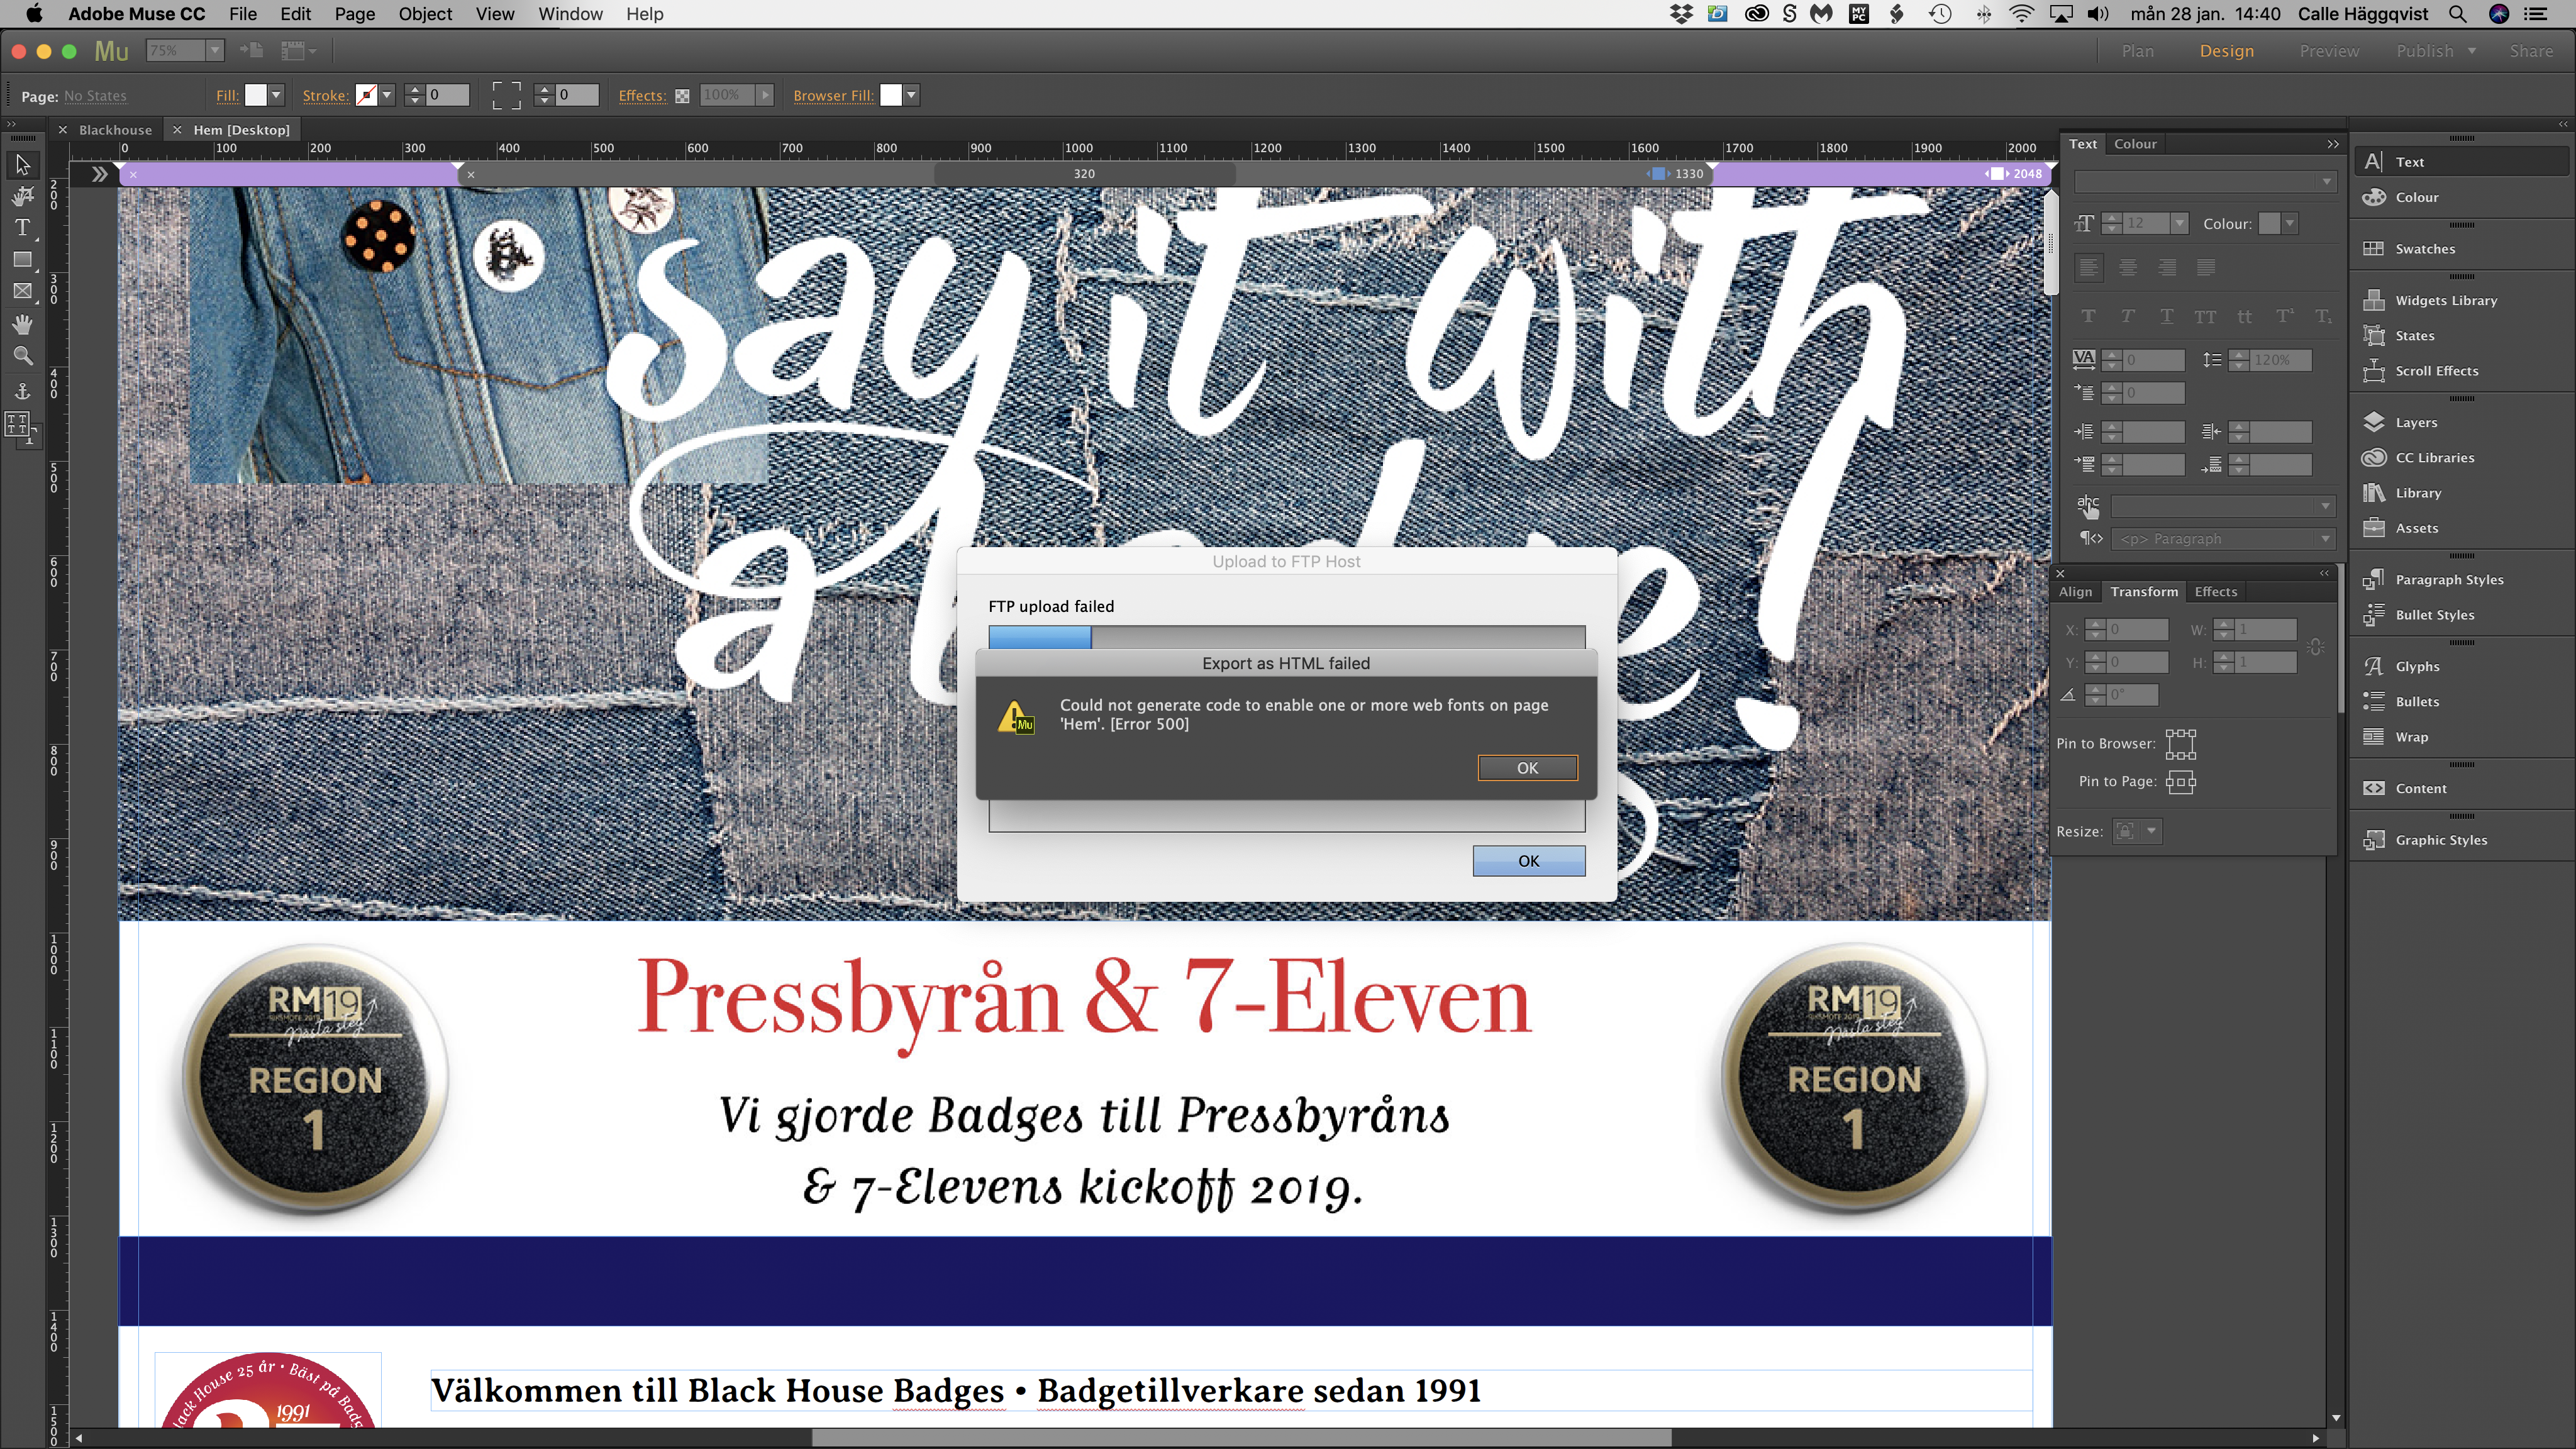Open the Assets panel
This screenshot has width=2576, height=1449.
click(2460, 528)
